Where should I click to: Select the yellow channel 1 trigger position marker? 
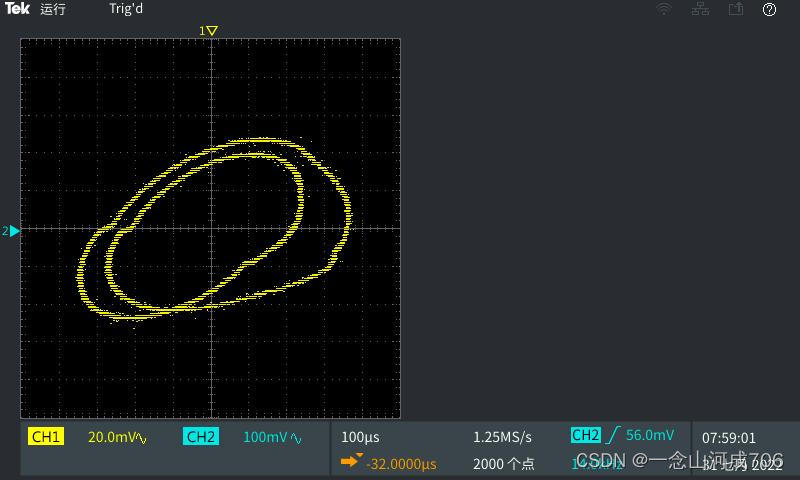tap(209, 31)
